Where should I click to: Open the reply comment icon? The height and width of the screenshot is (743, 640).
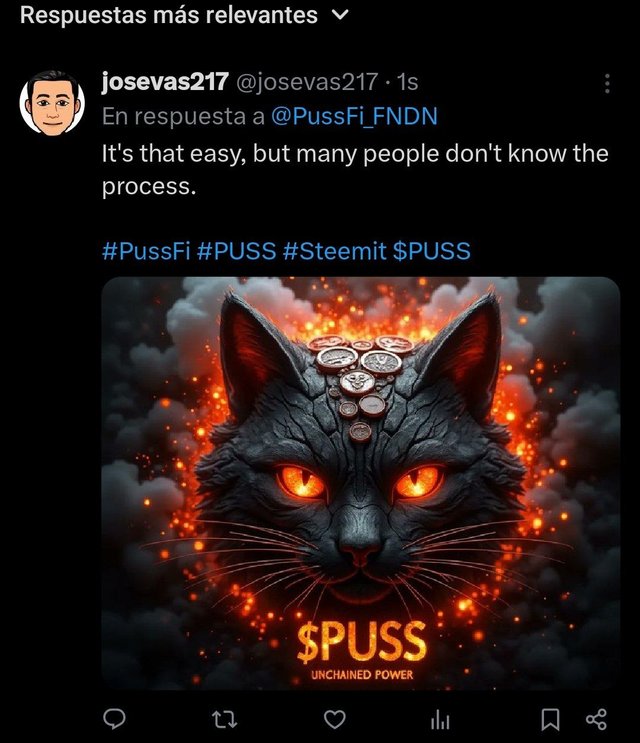tap(114, 719)
